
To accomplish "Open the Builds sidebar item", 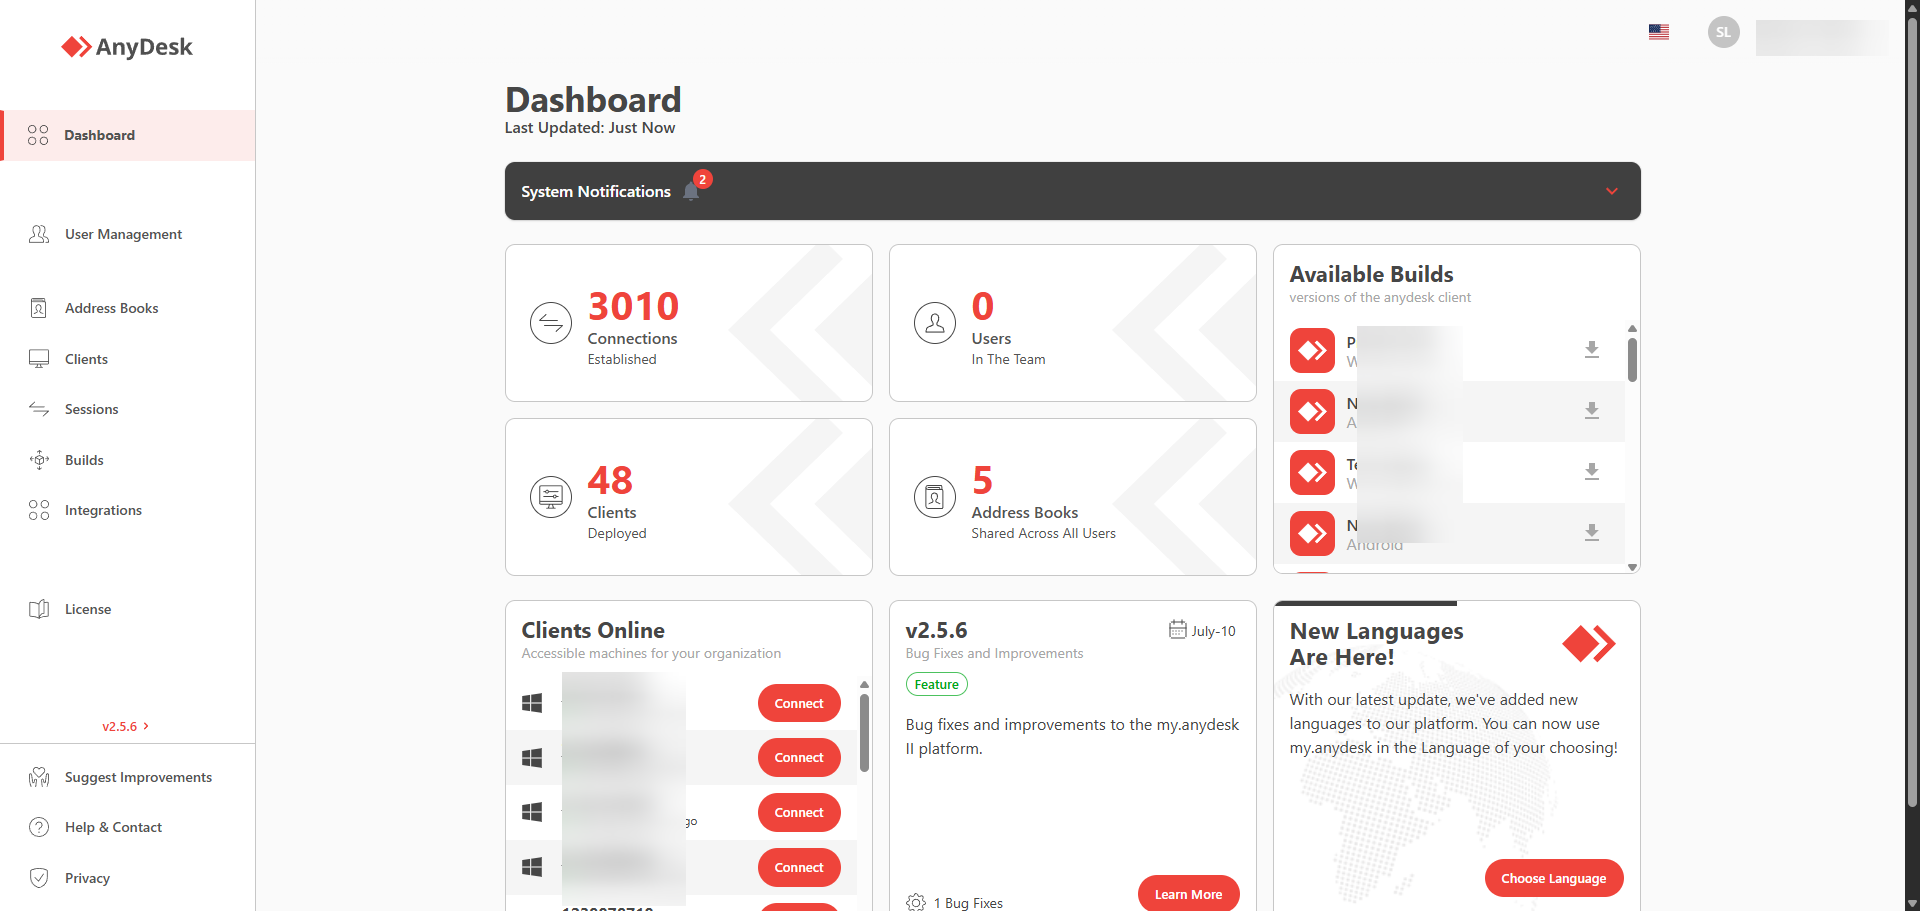I will 84,460.
